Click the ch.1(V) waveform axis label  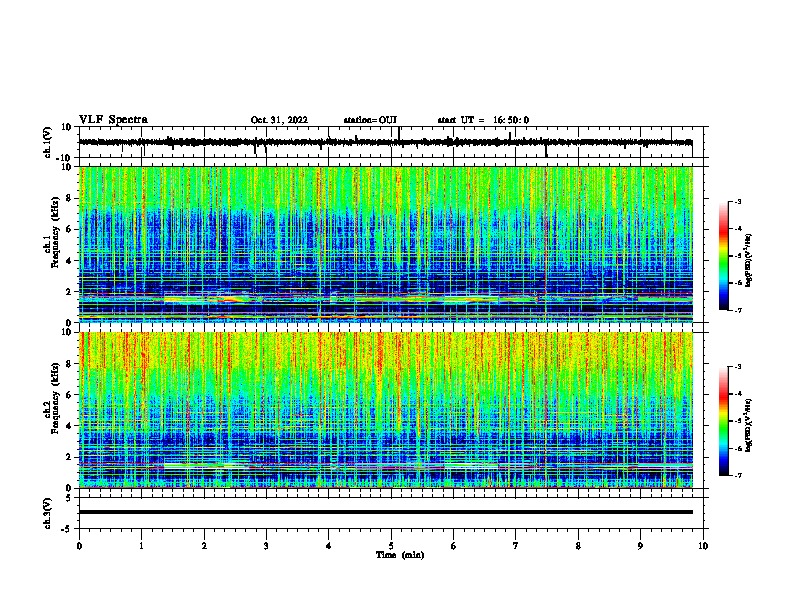coord(48,142)
